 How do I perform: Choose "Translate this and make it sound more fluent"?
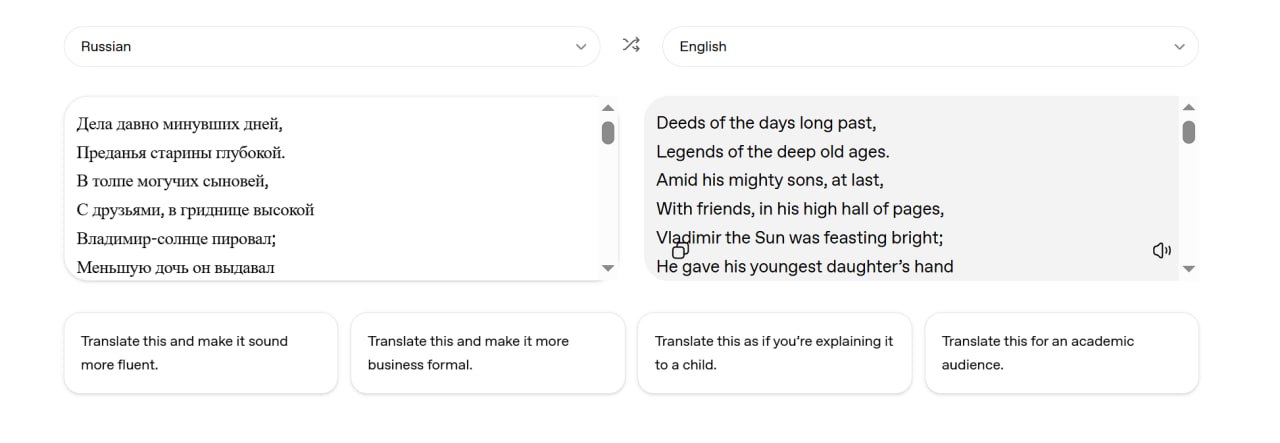pos(201,353)
